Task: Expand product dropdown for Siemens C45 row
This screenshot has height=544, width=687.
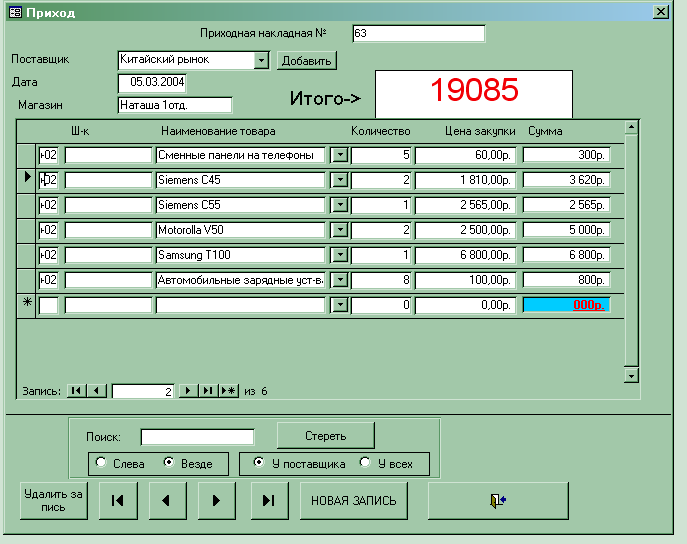Action: (339, 180)
